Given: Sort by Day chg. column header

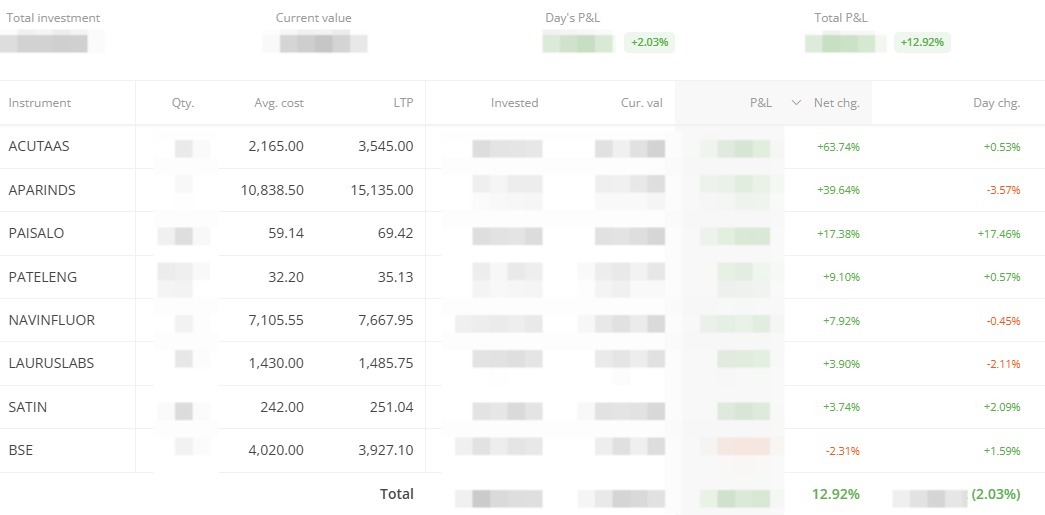Looking at the screenshot, I should pos(996,103).
